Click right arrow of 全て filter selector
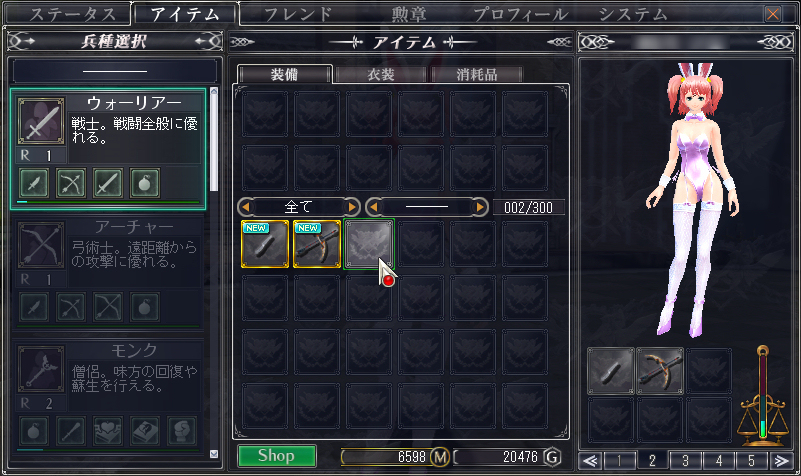 [x=352, y=207]
